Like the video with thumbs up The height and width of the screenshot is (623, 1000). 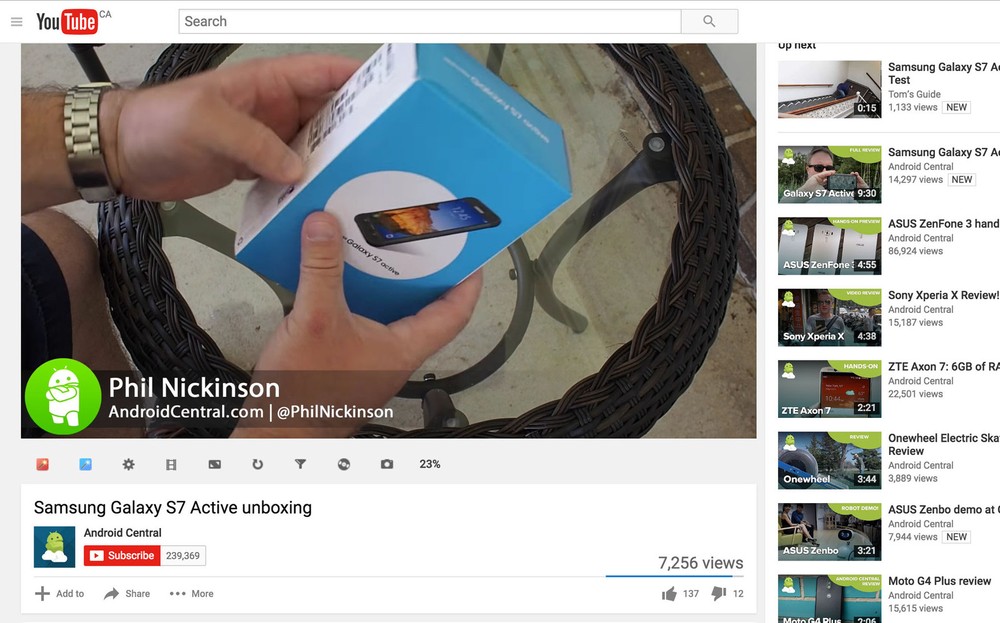[x=669, y=594]
